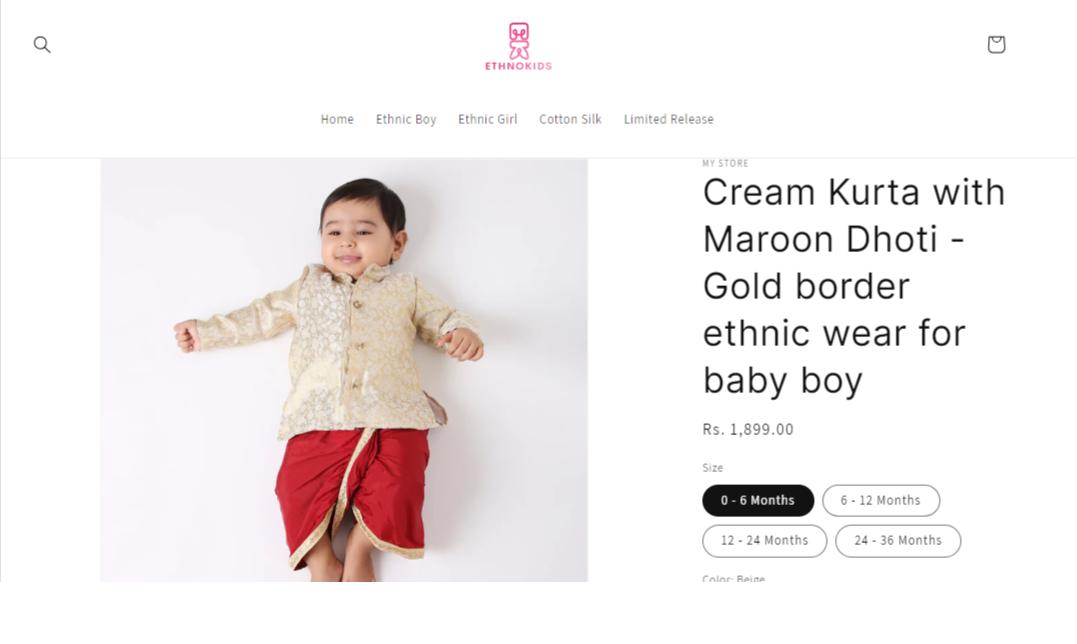The width and height of the screenshot is (1077, 644).
Task: Open the Ethnic Boy menu
Action: (406, 119)
